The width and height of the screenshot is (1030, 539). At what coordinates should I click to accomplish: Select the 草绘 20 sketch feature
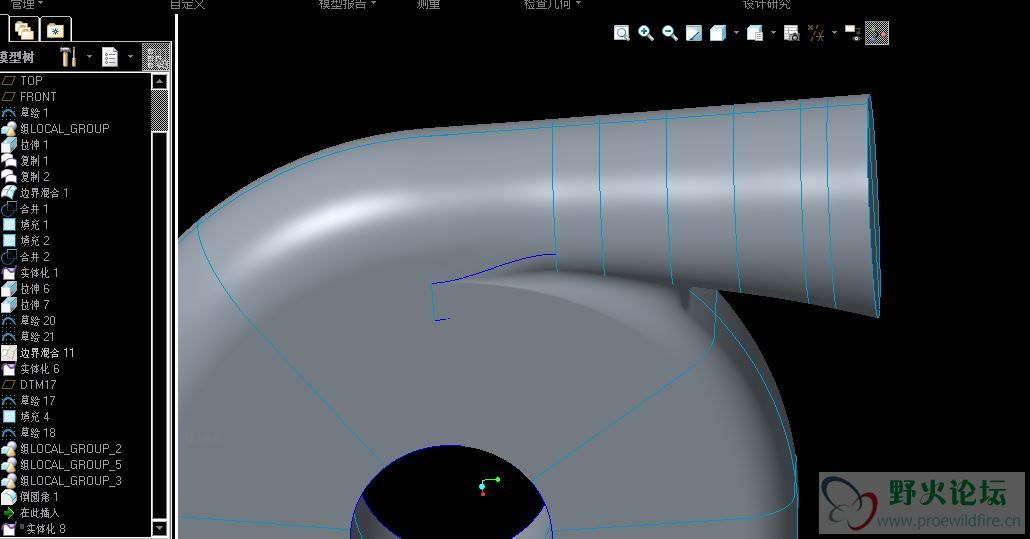pyautogui.click(x=29, y=320)
